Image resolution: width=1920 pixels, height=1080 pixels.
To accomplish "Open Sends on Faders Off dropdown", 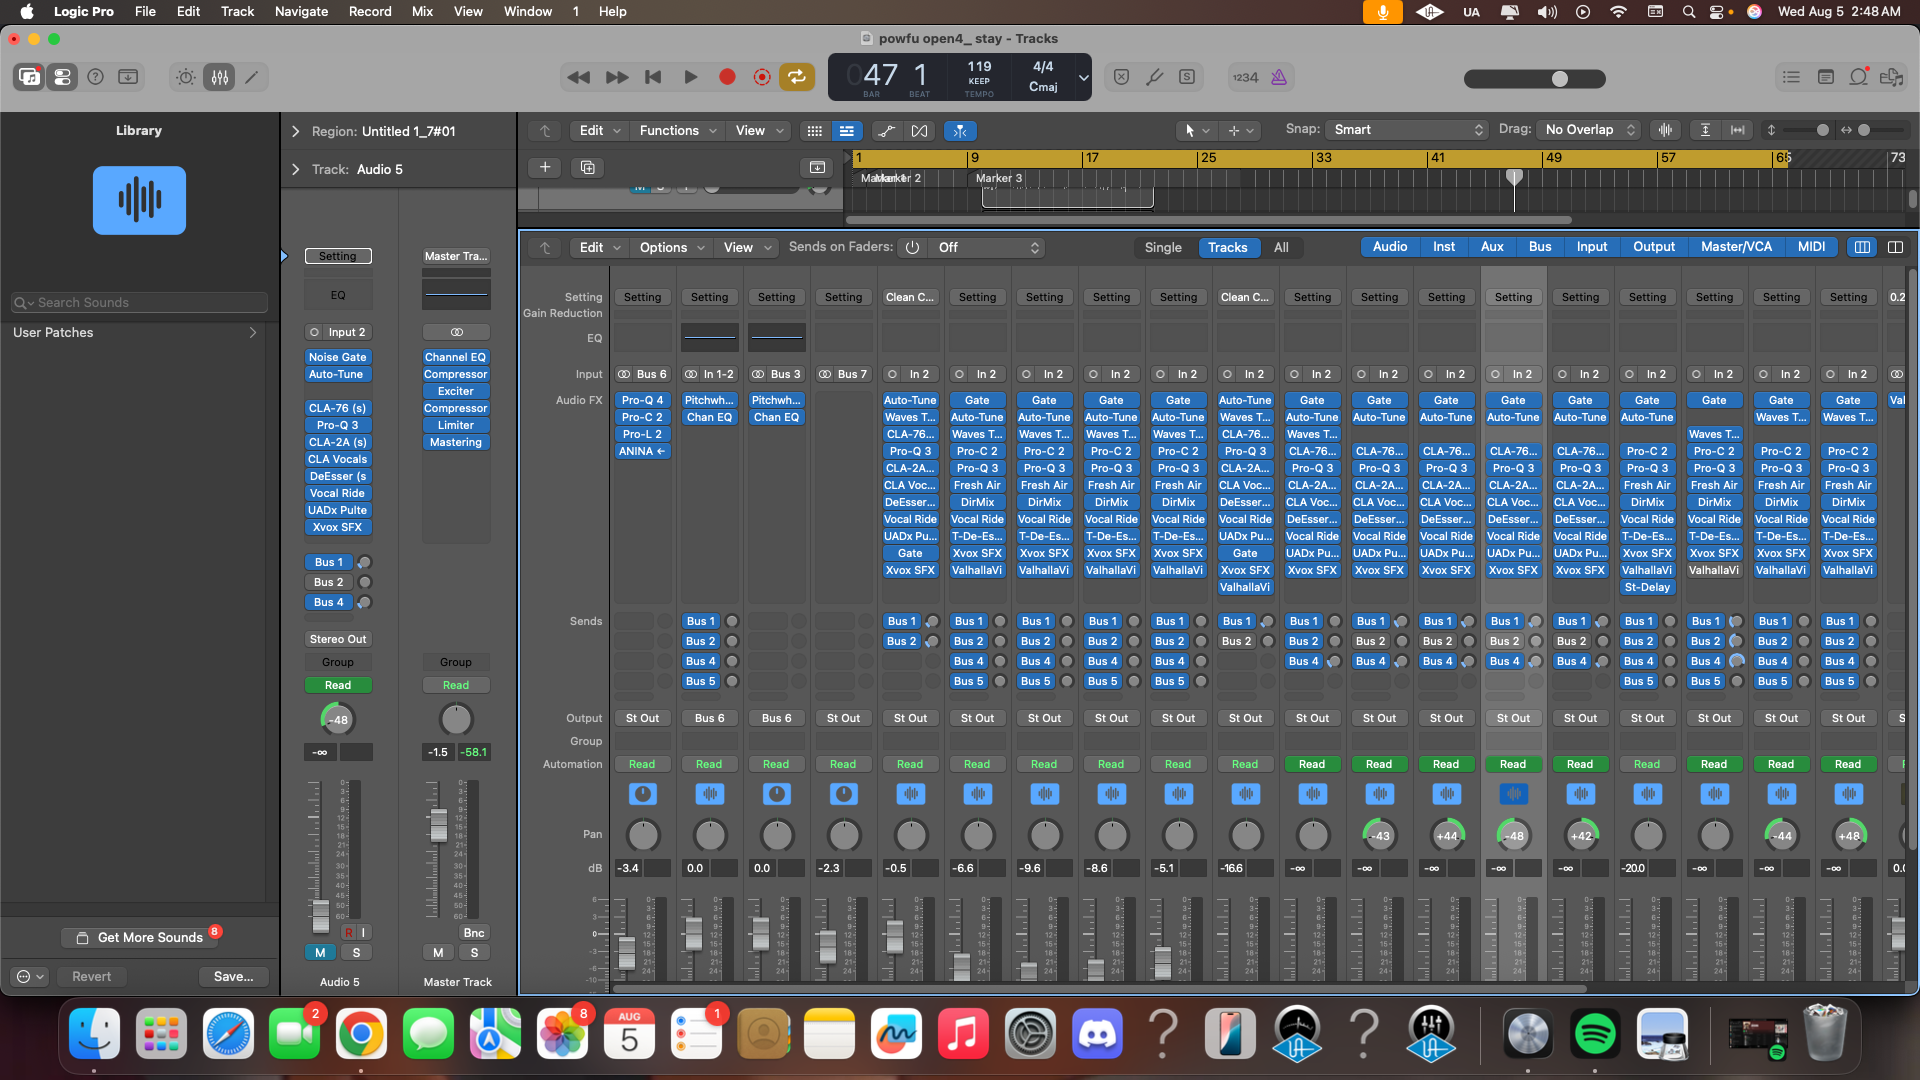I will (988, 247).
